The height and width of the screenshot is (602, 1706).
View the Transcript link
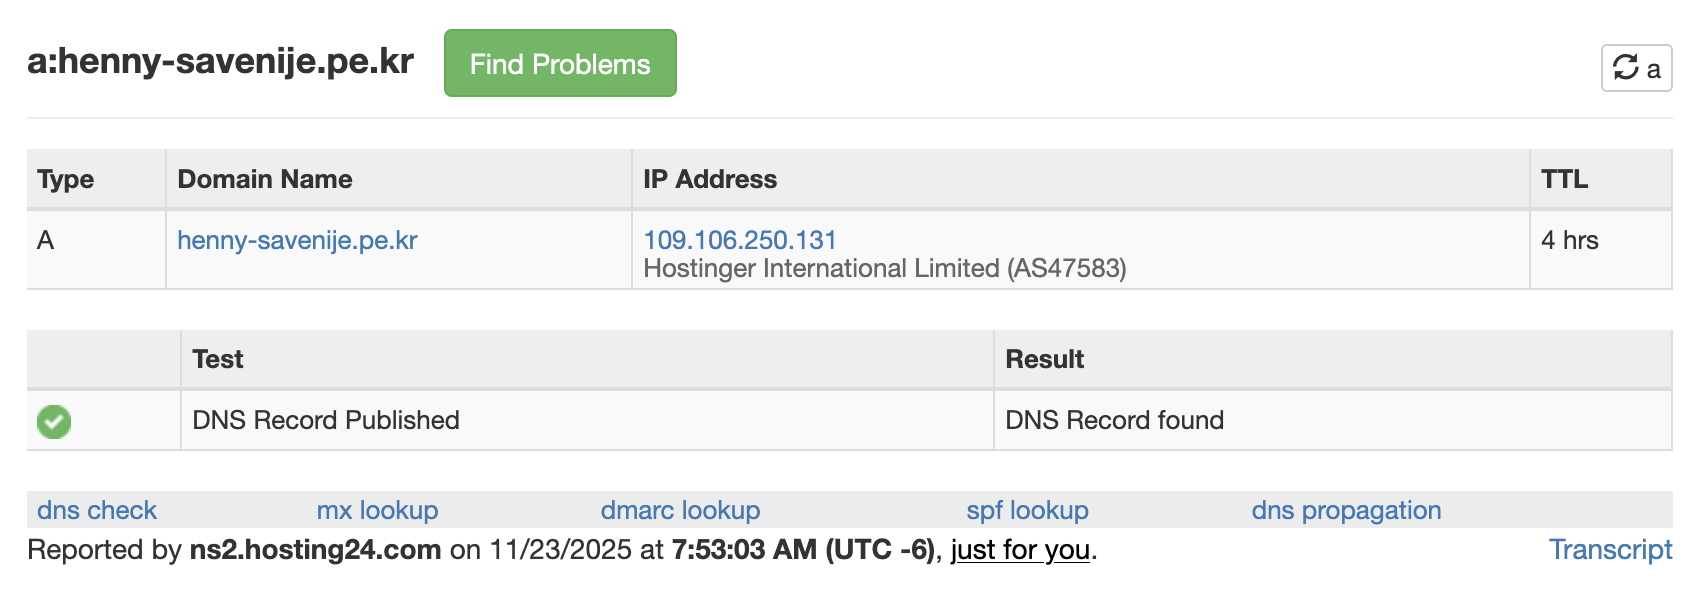pyautogui.click(x=1610, y=549)
